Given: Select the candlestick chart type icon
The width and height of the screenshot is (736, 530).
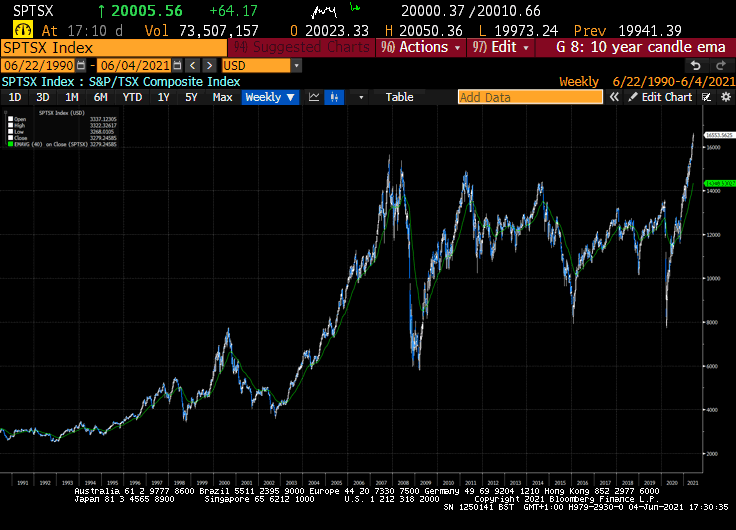Looking at the screenshot, I should (334, 97).
